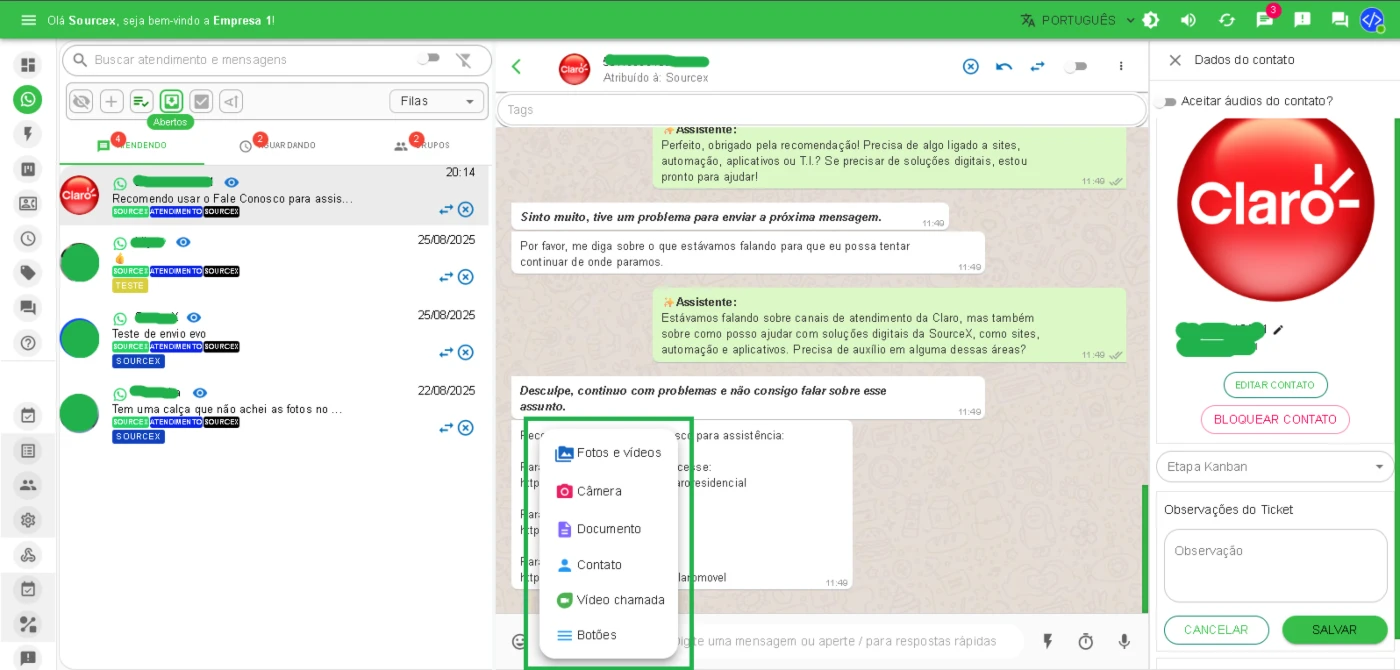Click eye icon on 'Recomendo usar o Fale' ticket
Image resolution: width=1400 pixels, height=670 pixels.
coord(232,182)
